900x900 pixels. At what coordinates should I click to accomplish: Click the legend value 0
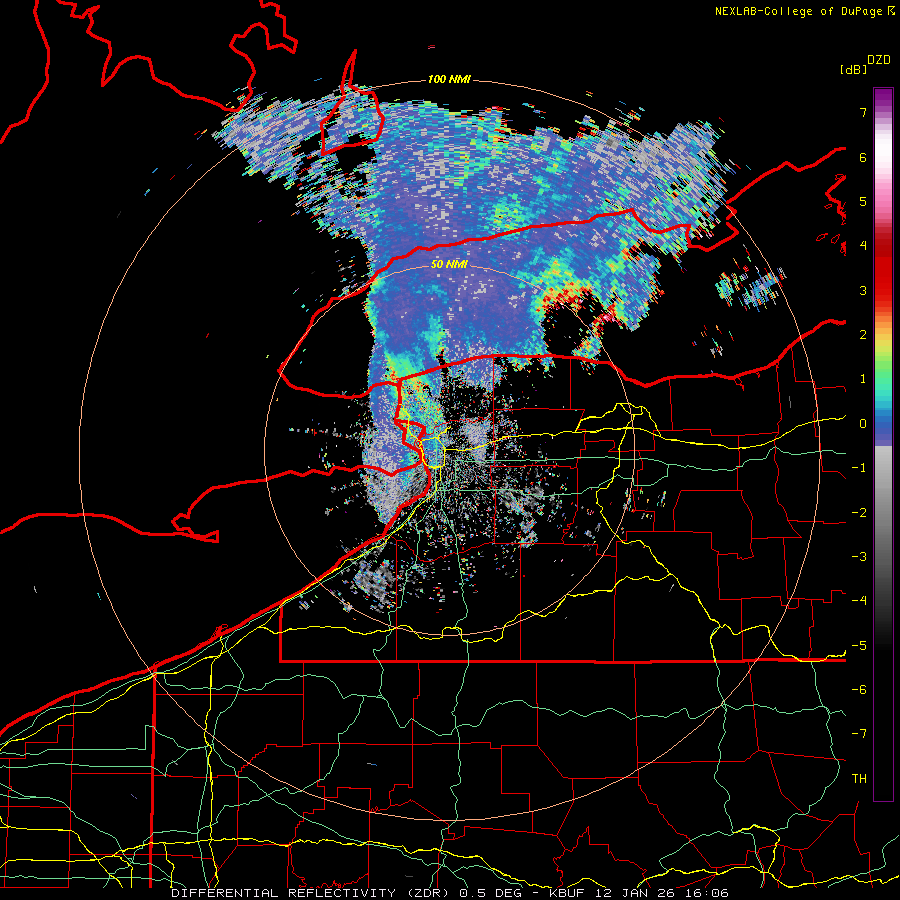pos(863,424)
